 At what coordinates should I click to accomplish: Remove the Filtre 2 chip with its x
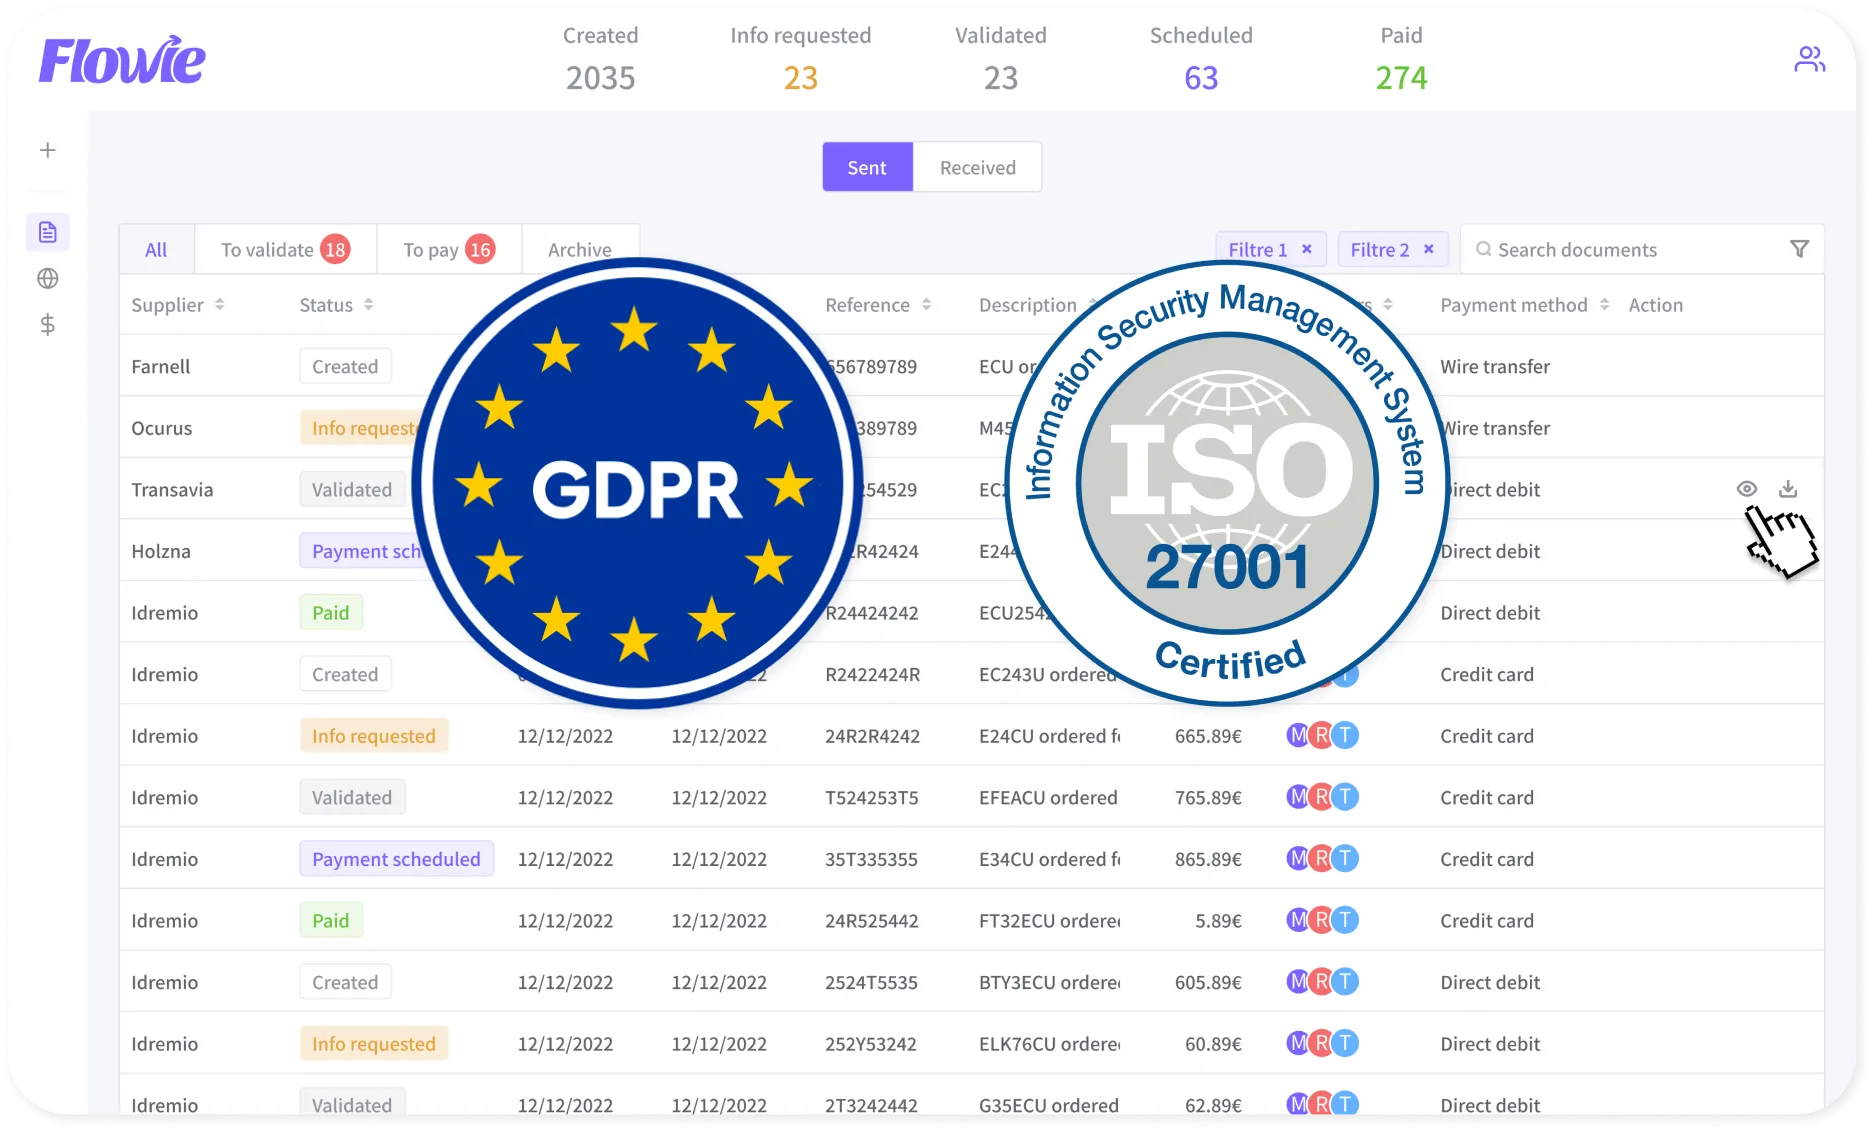[1428, 249]
